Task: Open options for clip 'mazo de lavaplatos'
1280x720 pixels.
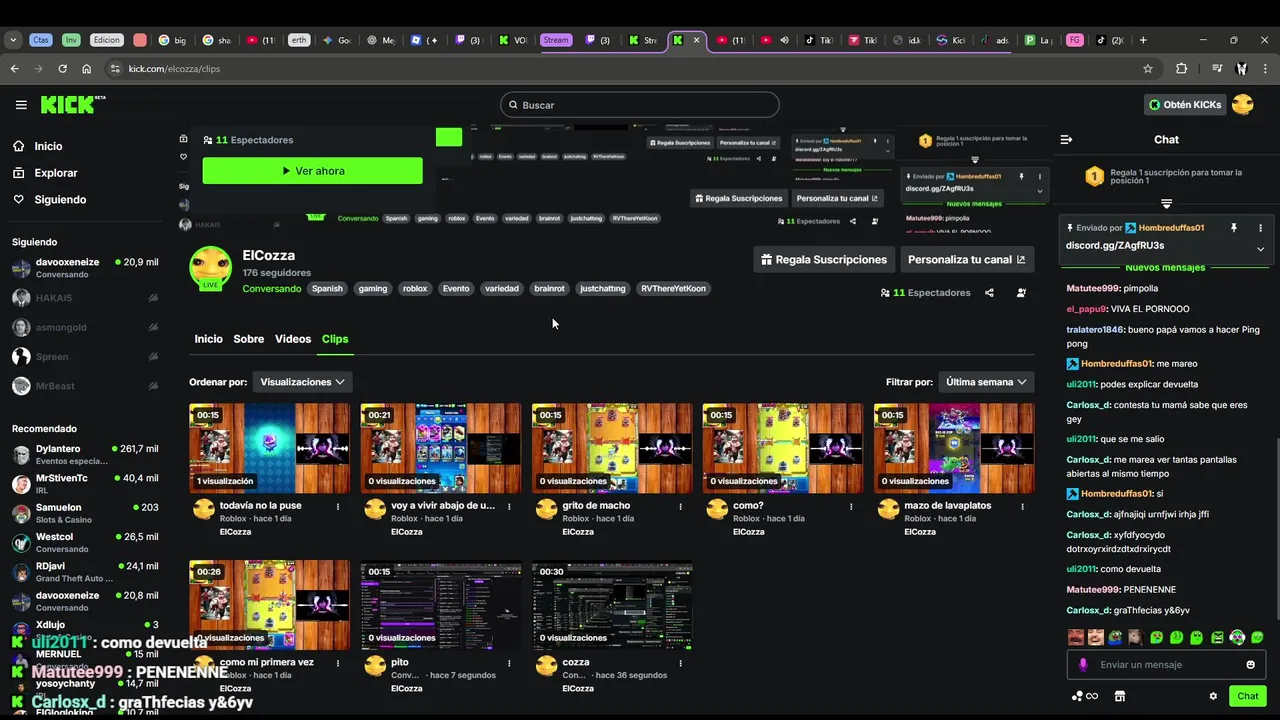Action: click(1022, 506)
